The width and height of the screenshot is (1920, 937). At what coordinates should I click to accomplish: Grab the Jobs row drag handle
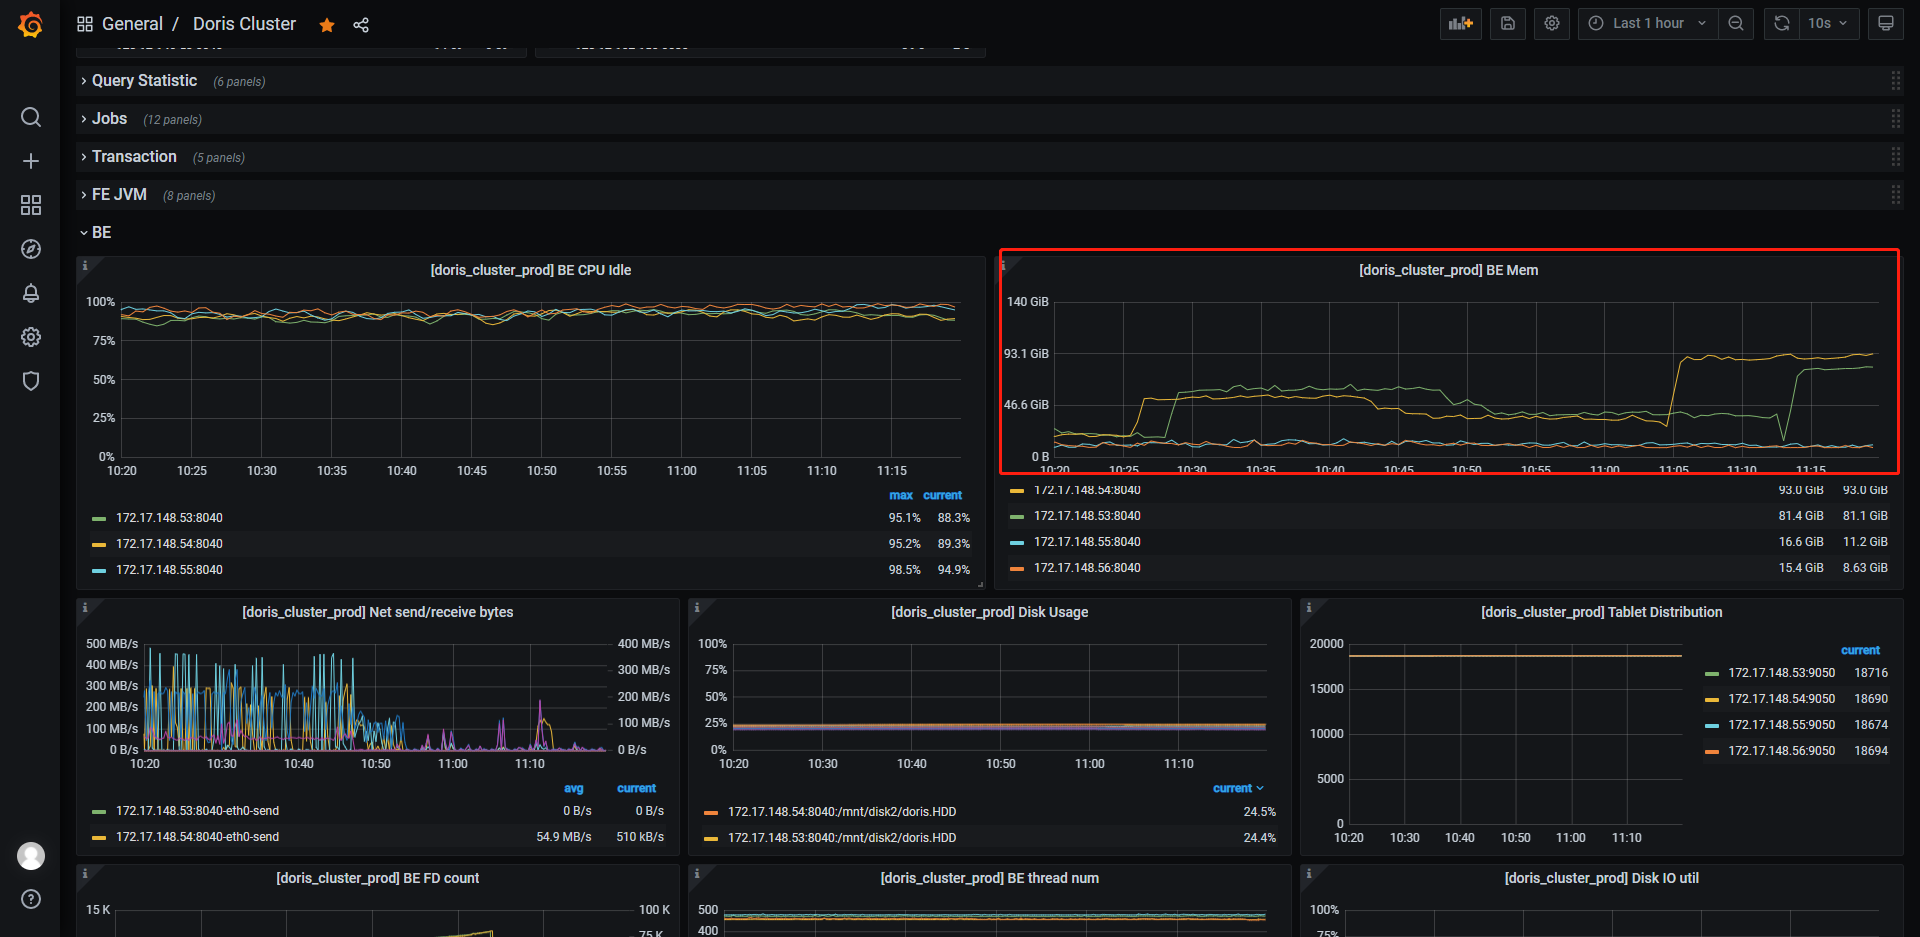click(x=1895, y=119)
